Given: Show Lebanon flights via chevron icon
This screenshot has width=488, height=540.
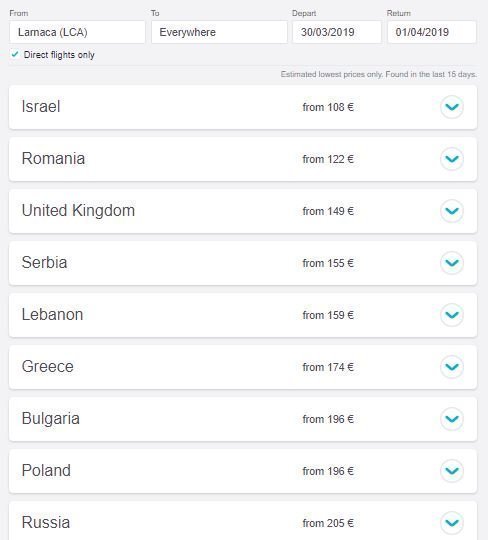Looking at the screenshot, I should coord(451,315).
